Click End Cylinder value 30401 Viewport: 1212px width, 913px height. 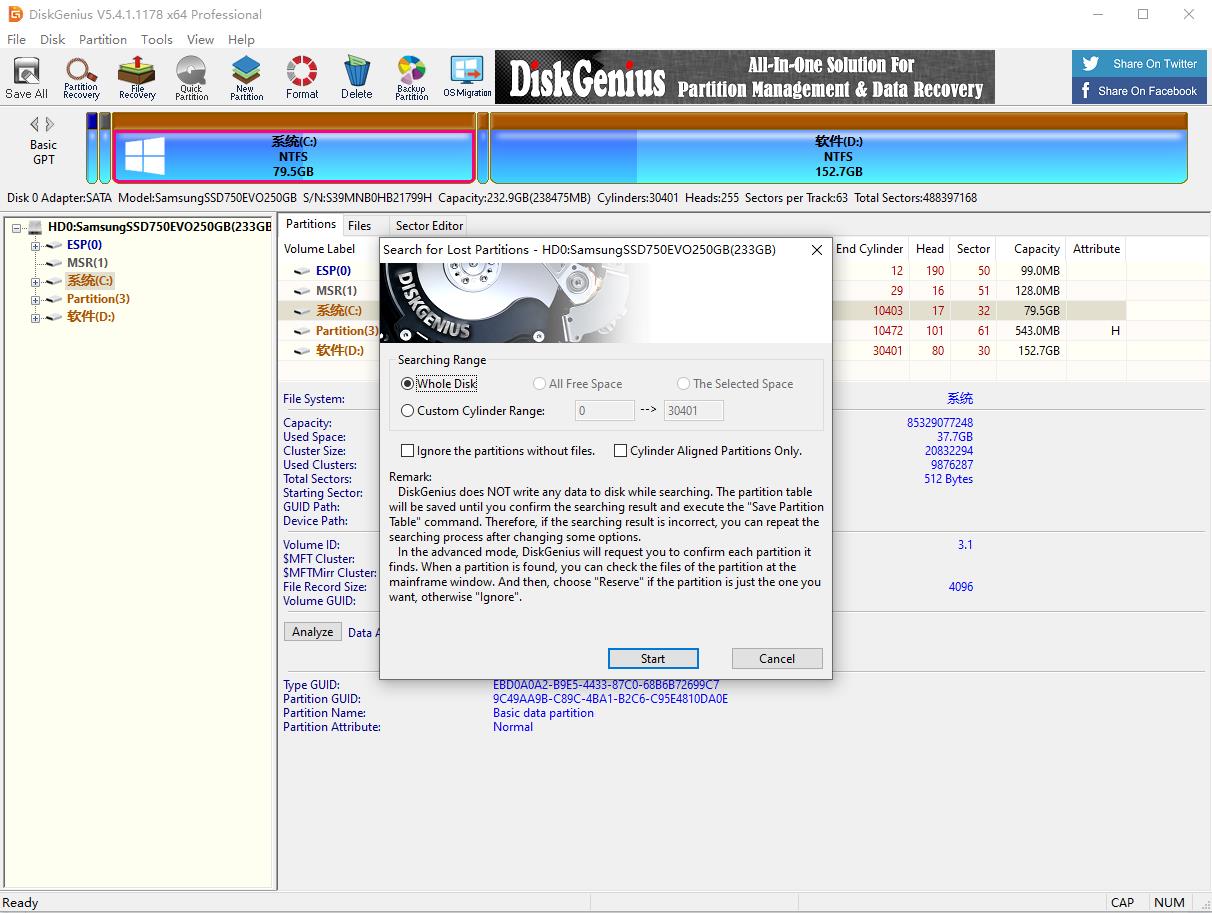888,351
